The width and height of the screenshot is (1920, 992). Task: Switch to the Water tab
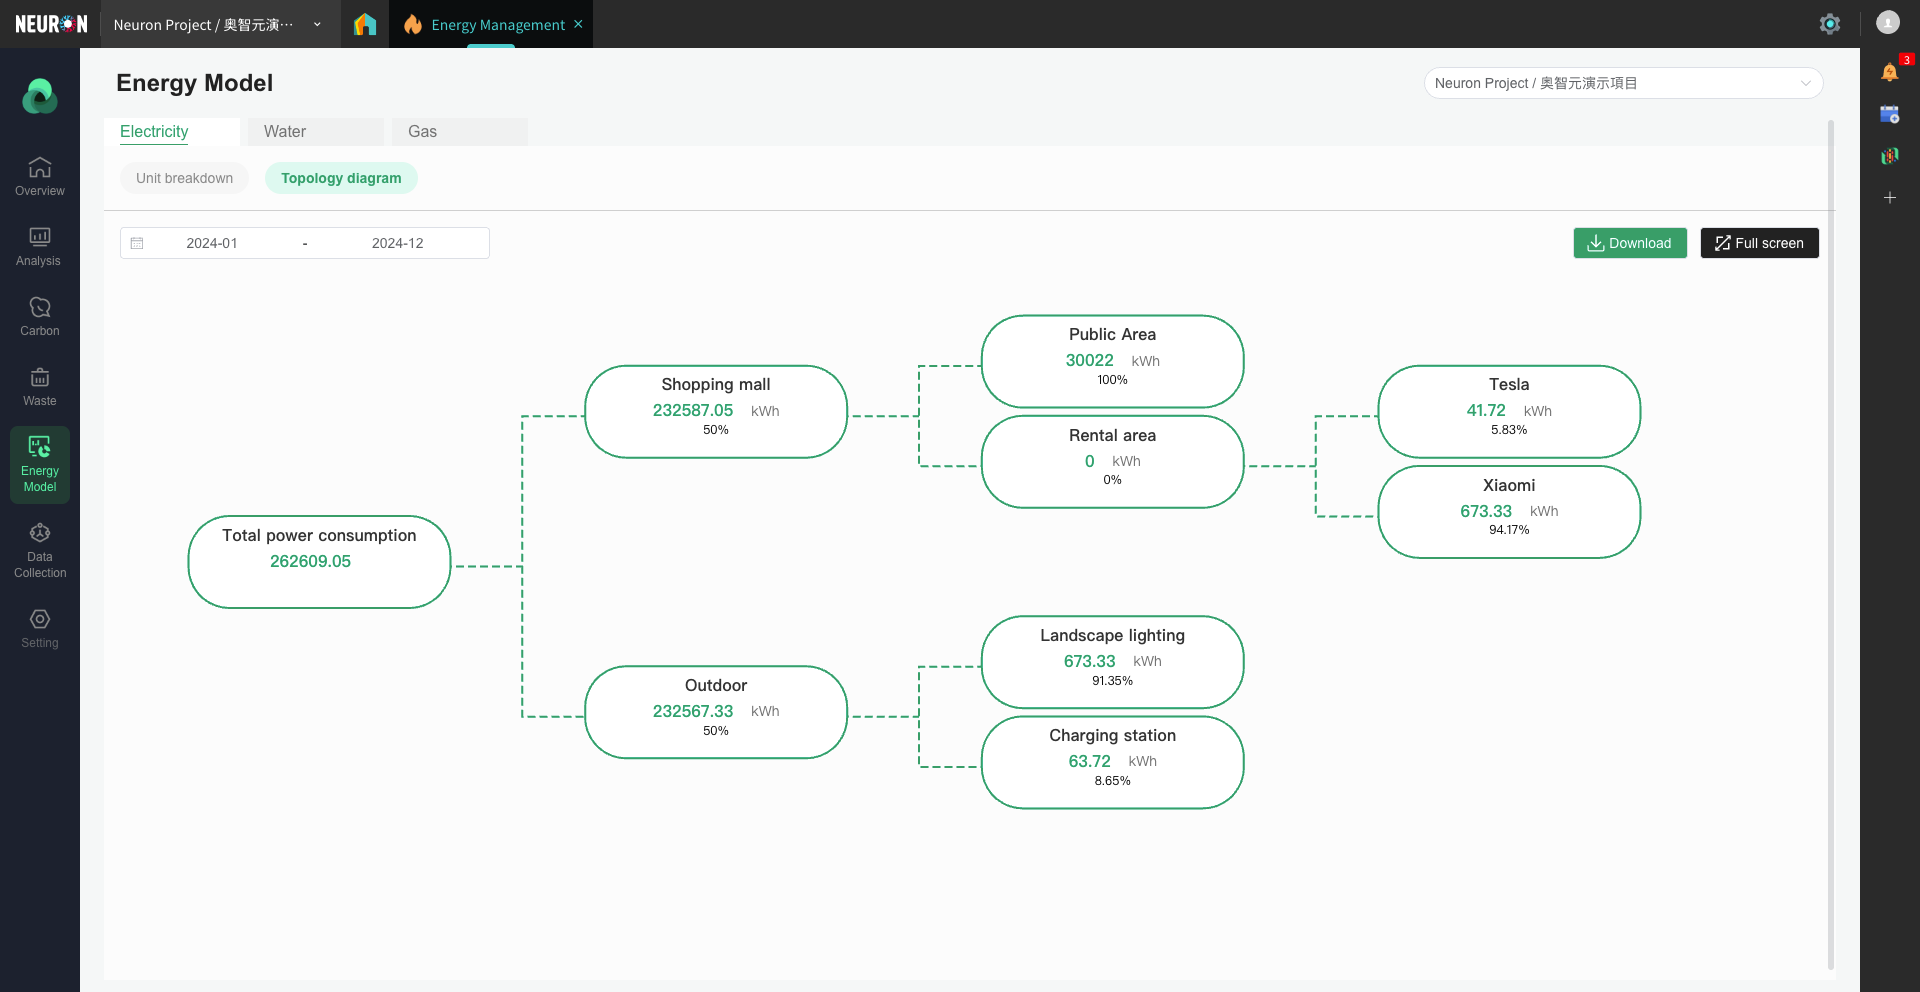click(285, 132)
